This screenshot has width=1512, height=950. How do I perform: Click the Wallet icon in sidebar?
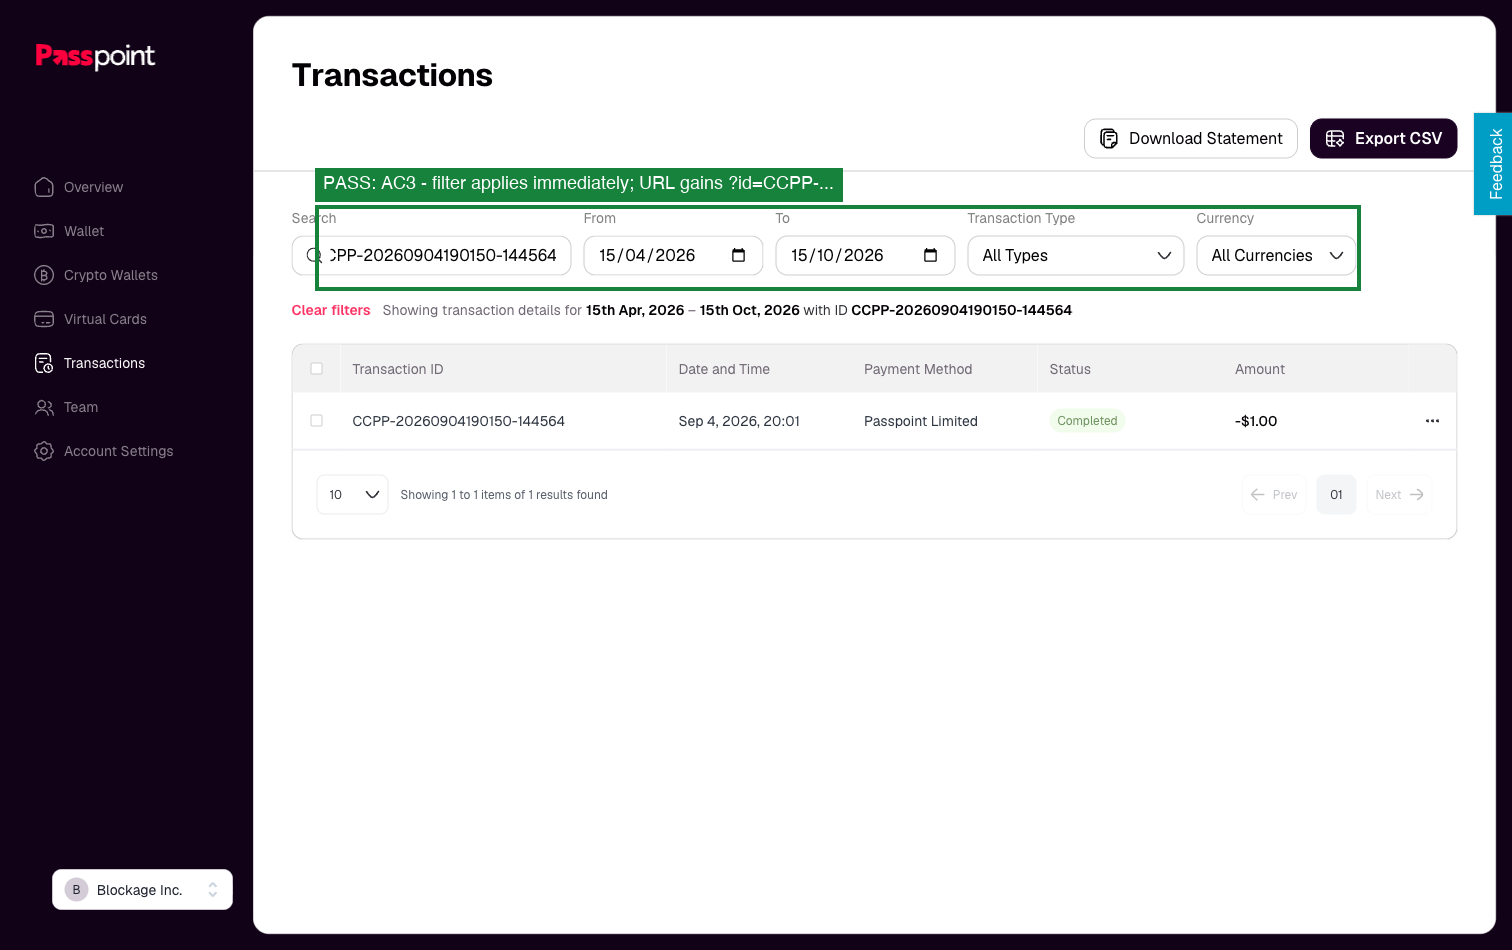tap(44, 231)
